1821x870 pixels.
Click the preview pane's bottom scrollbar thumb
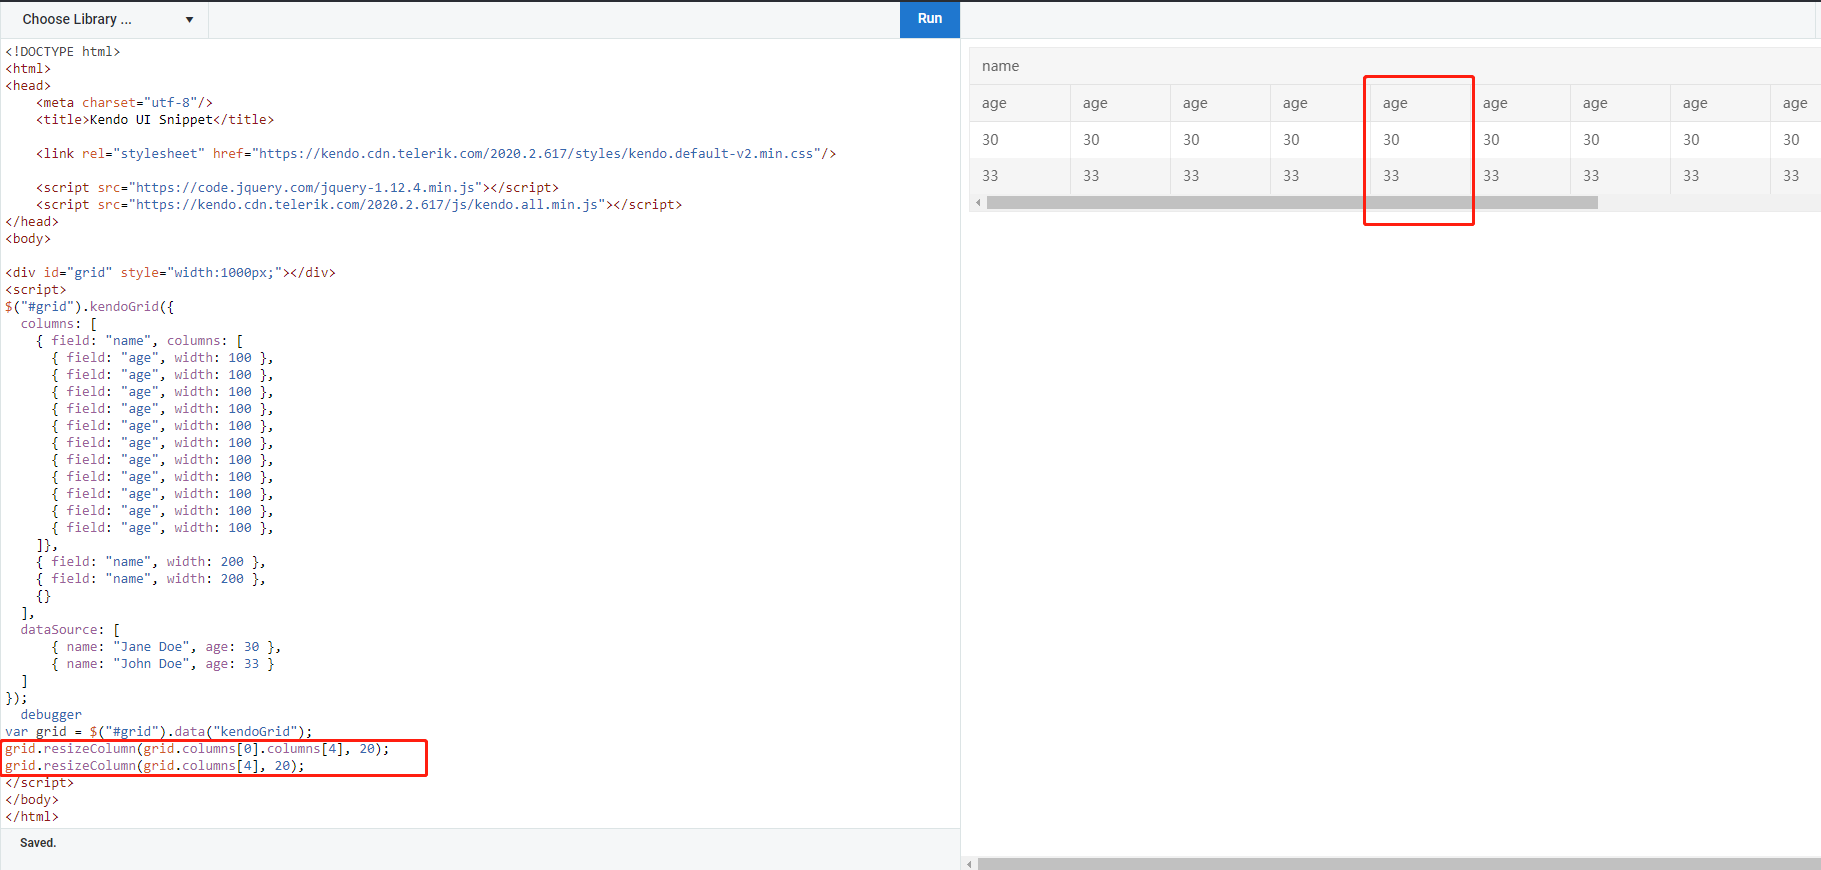(1398, 864)
